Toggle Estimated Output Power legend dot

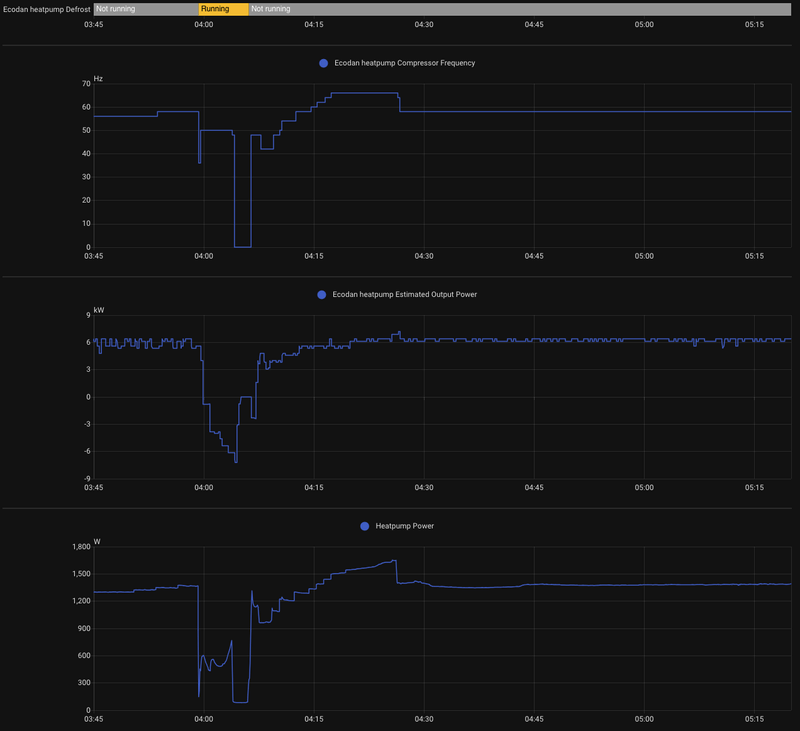pyautogui.click(x=321, y=295)
